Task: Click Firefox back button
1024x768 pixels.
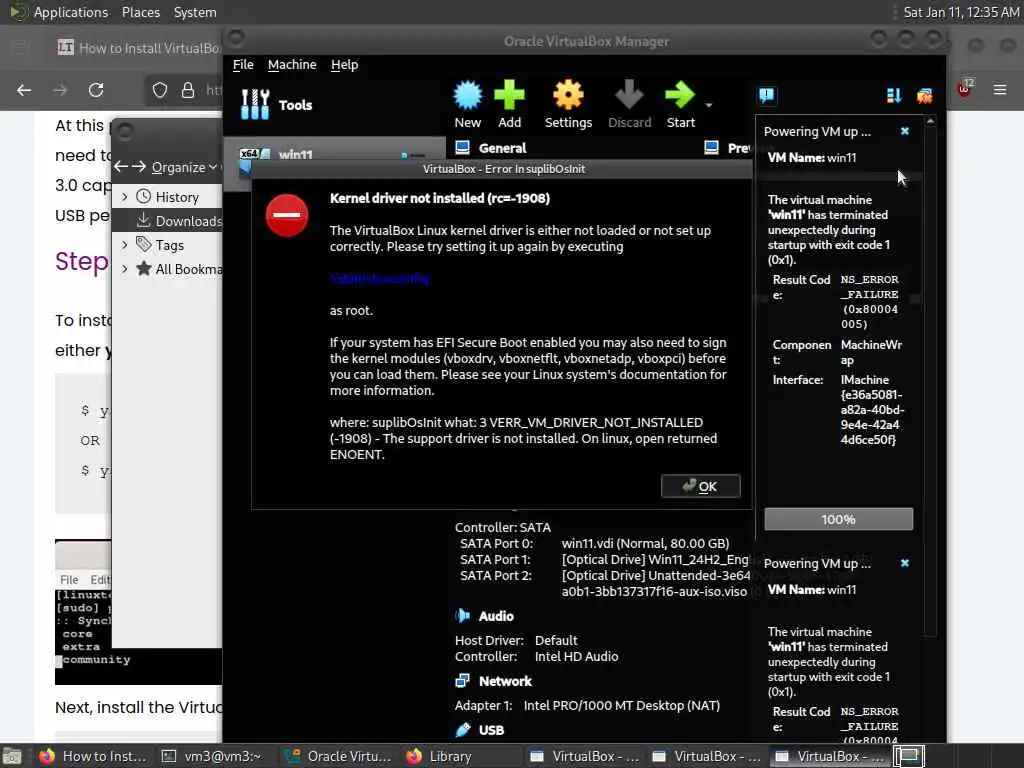Action: click(24, 90)
